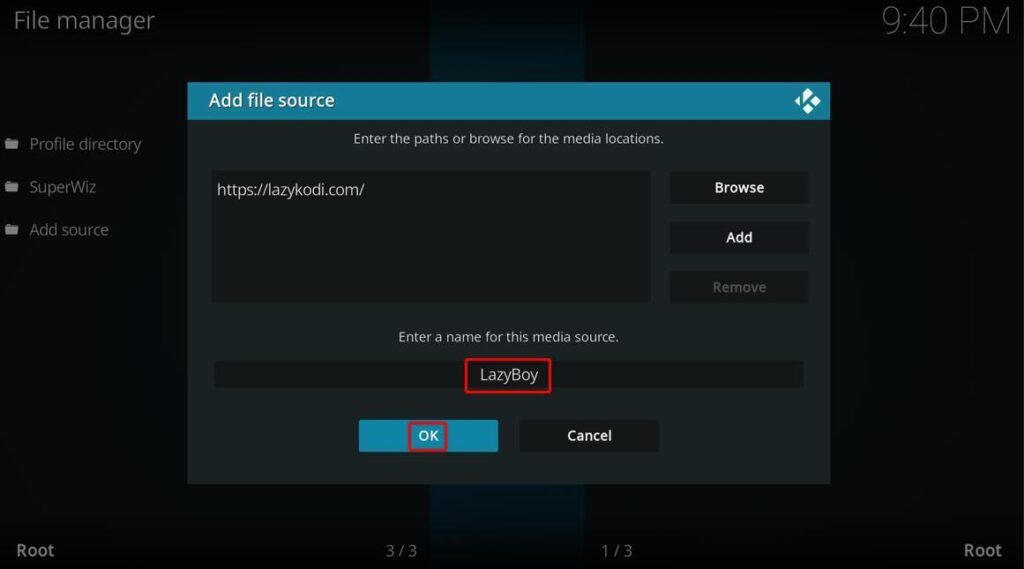The width and height of the screenshot is (1024, 569).
Task: Click the 'Enter the paths or browse' instruction text
Action: pos(508,138)
